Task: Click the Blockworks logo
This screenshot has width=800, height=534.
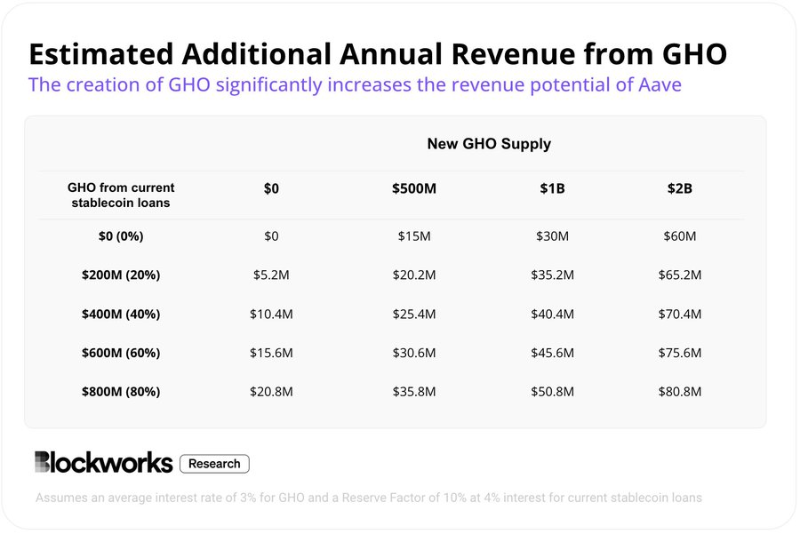Action: coord(103,461)
